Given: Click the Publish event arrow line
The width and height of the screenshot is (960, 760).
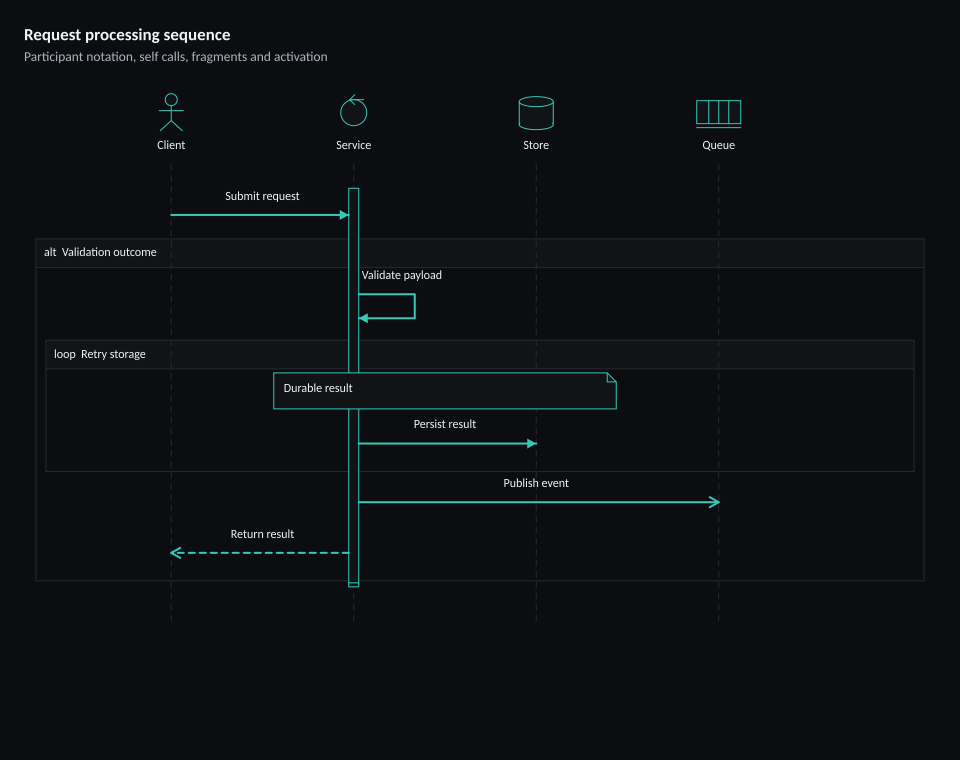Looking at the screenshot, I should point(539,502).
